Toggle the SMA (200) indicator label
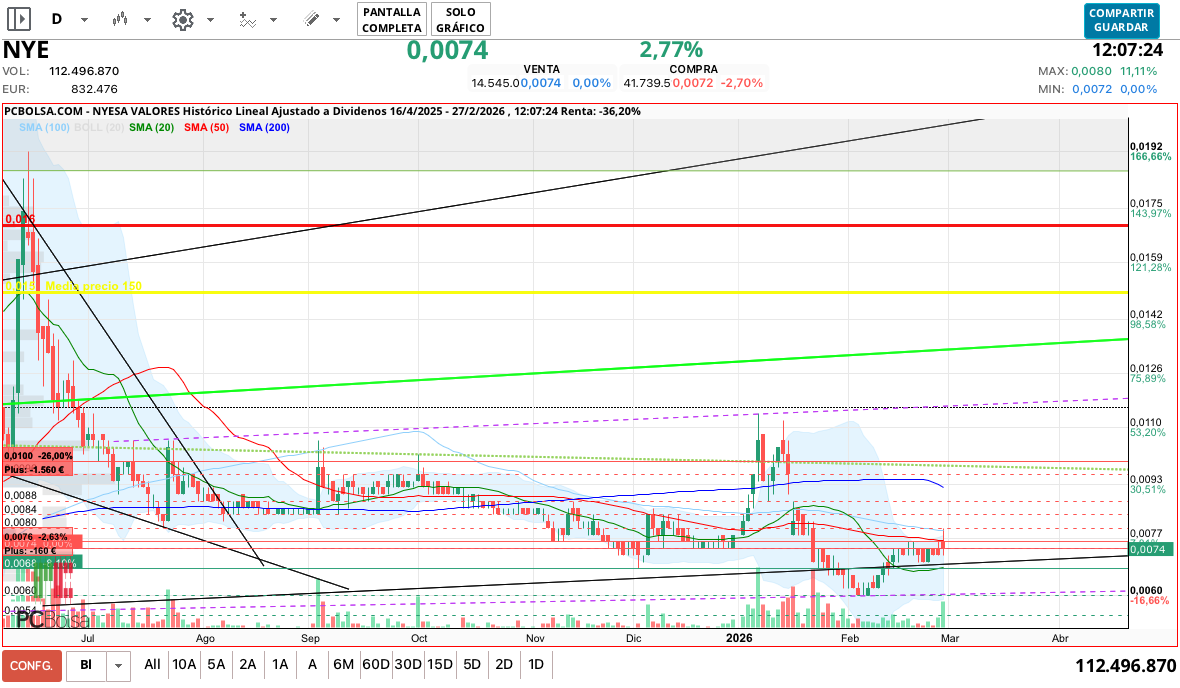The width and height of the screenshot is (1180, 688). point(264,127)
